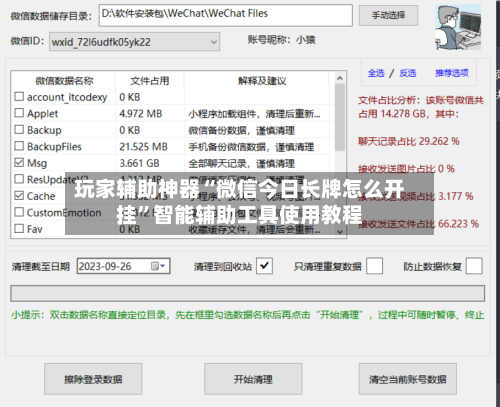Click the 擦除登录数据 button
500x407 pixels.
point(93,379)
